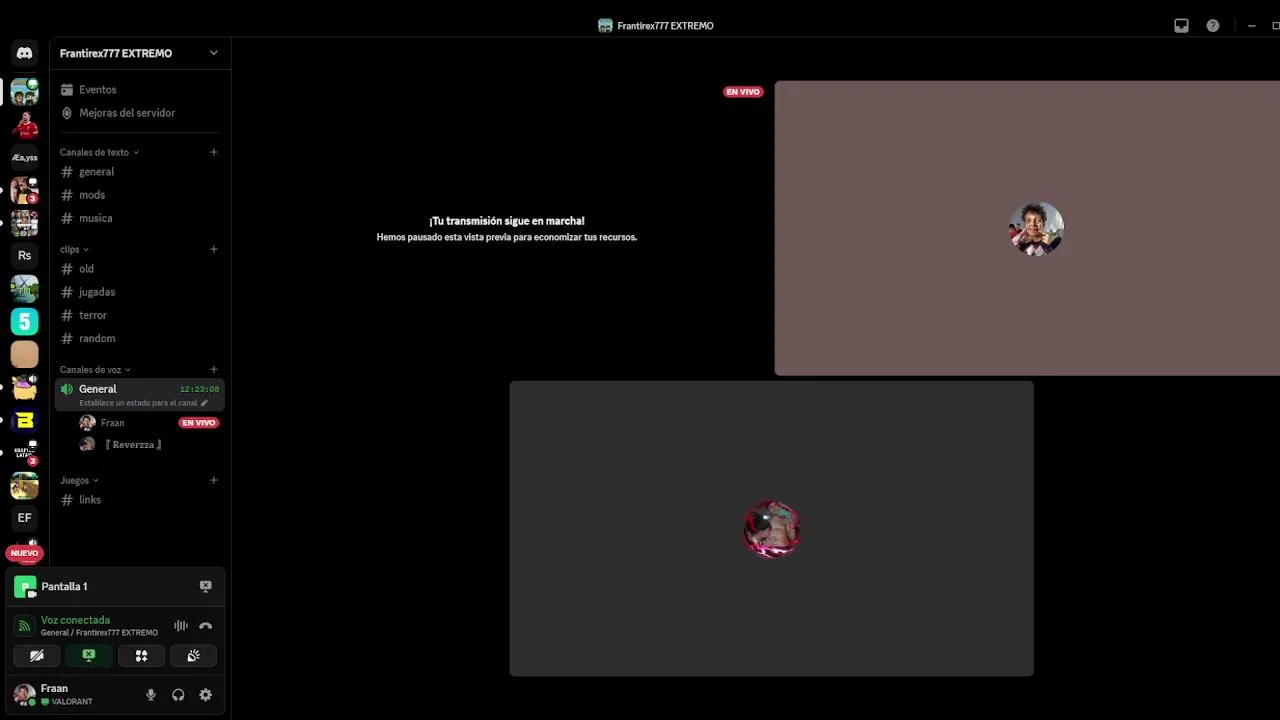
Task: Collapse the Juegos category
Action: 79,480
